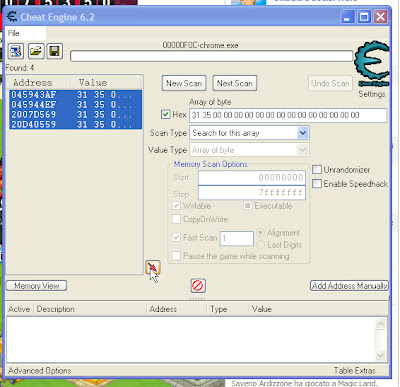Click the Next Scan button
Image resolution: width=400 pixels, height=387 pixels.
tap(235, 83)
